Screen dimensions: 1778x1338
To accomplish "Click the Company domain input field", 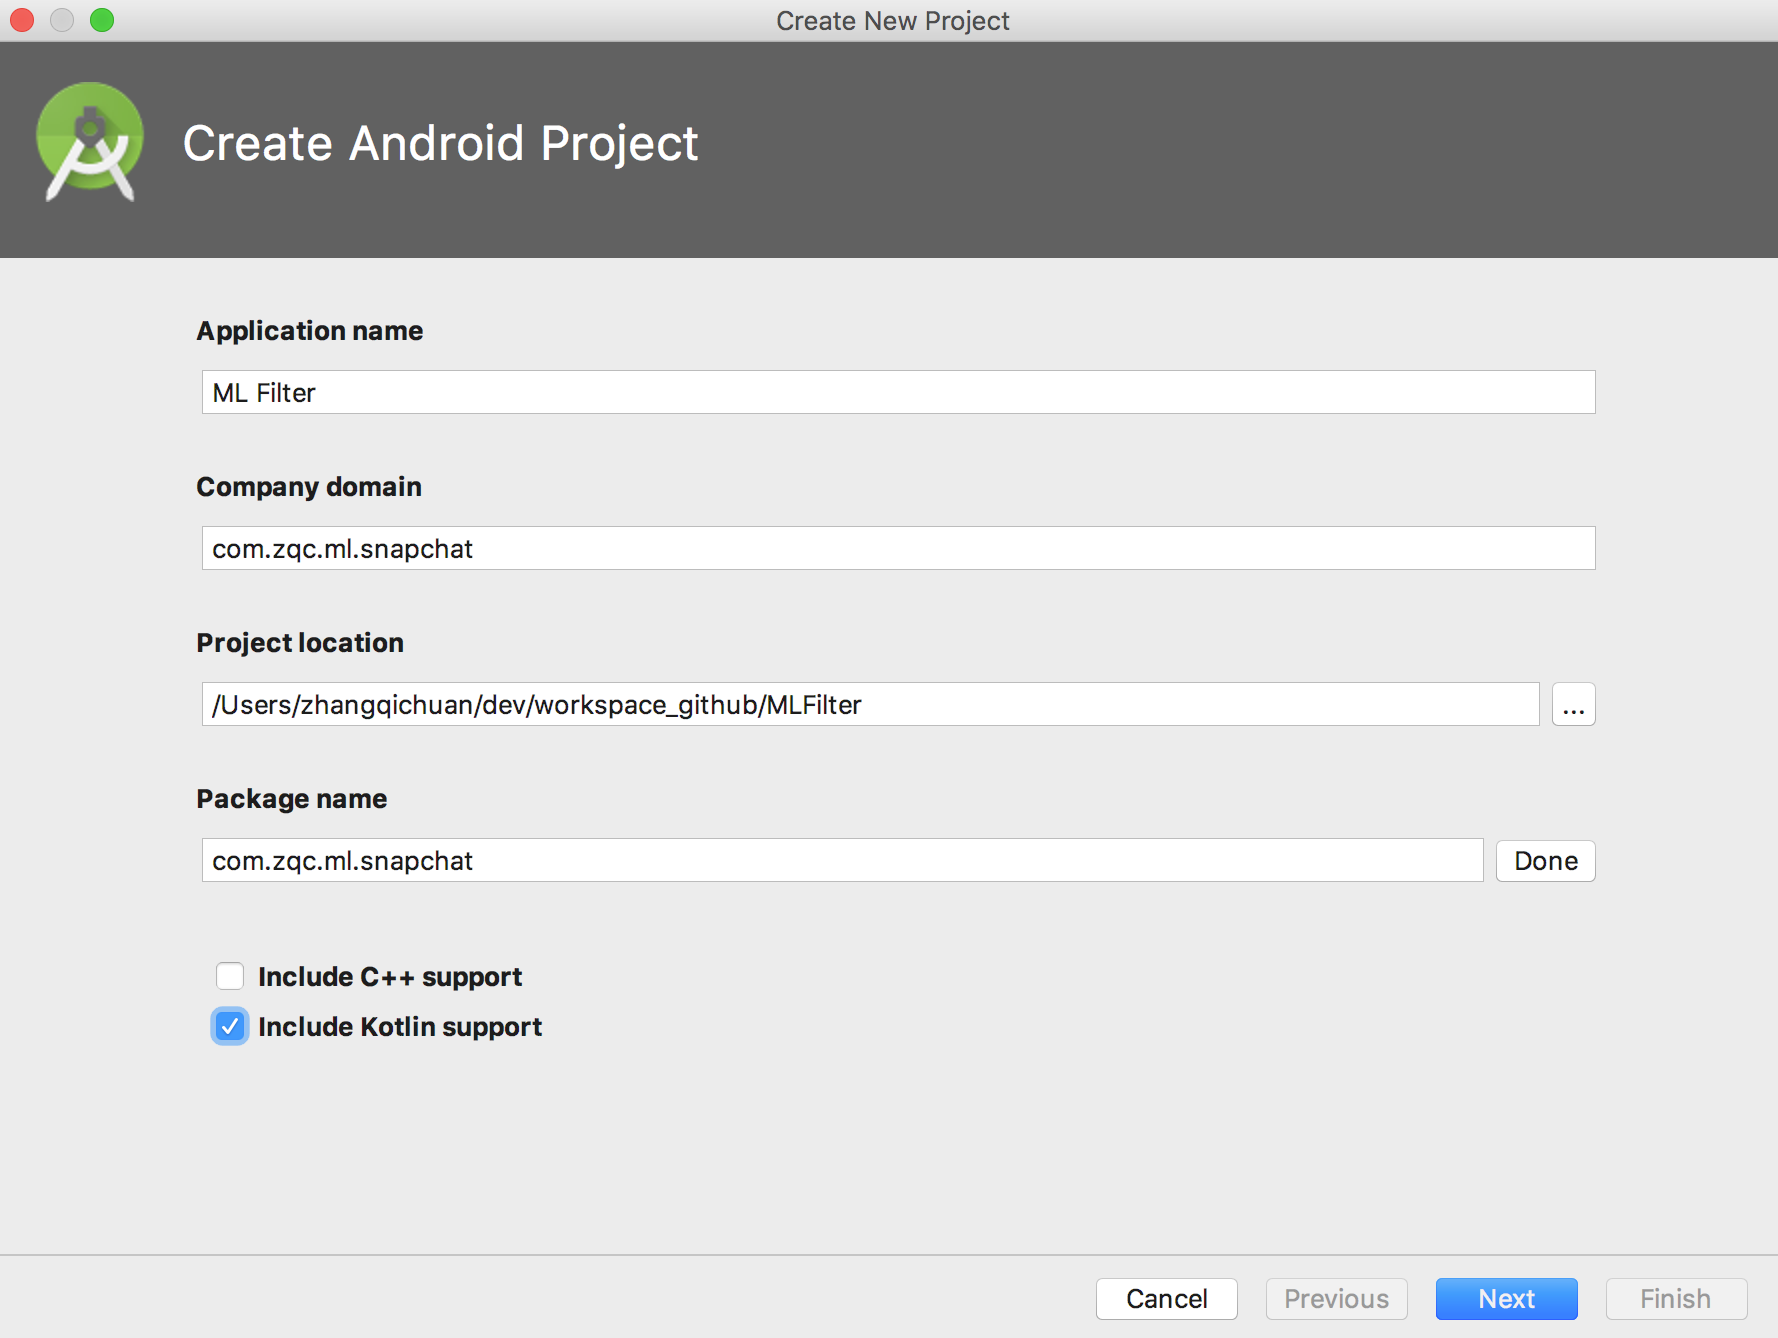I will tap(897, 548).
